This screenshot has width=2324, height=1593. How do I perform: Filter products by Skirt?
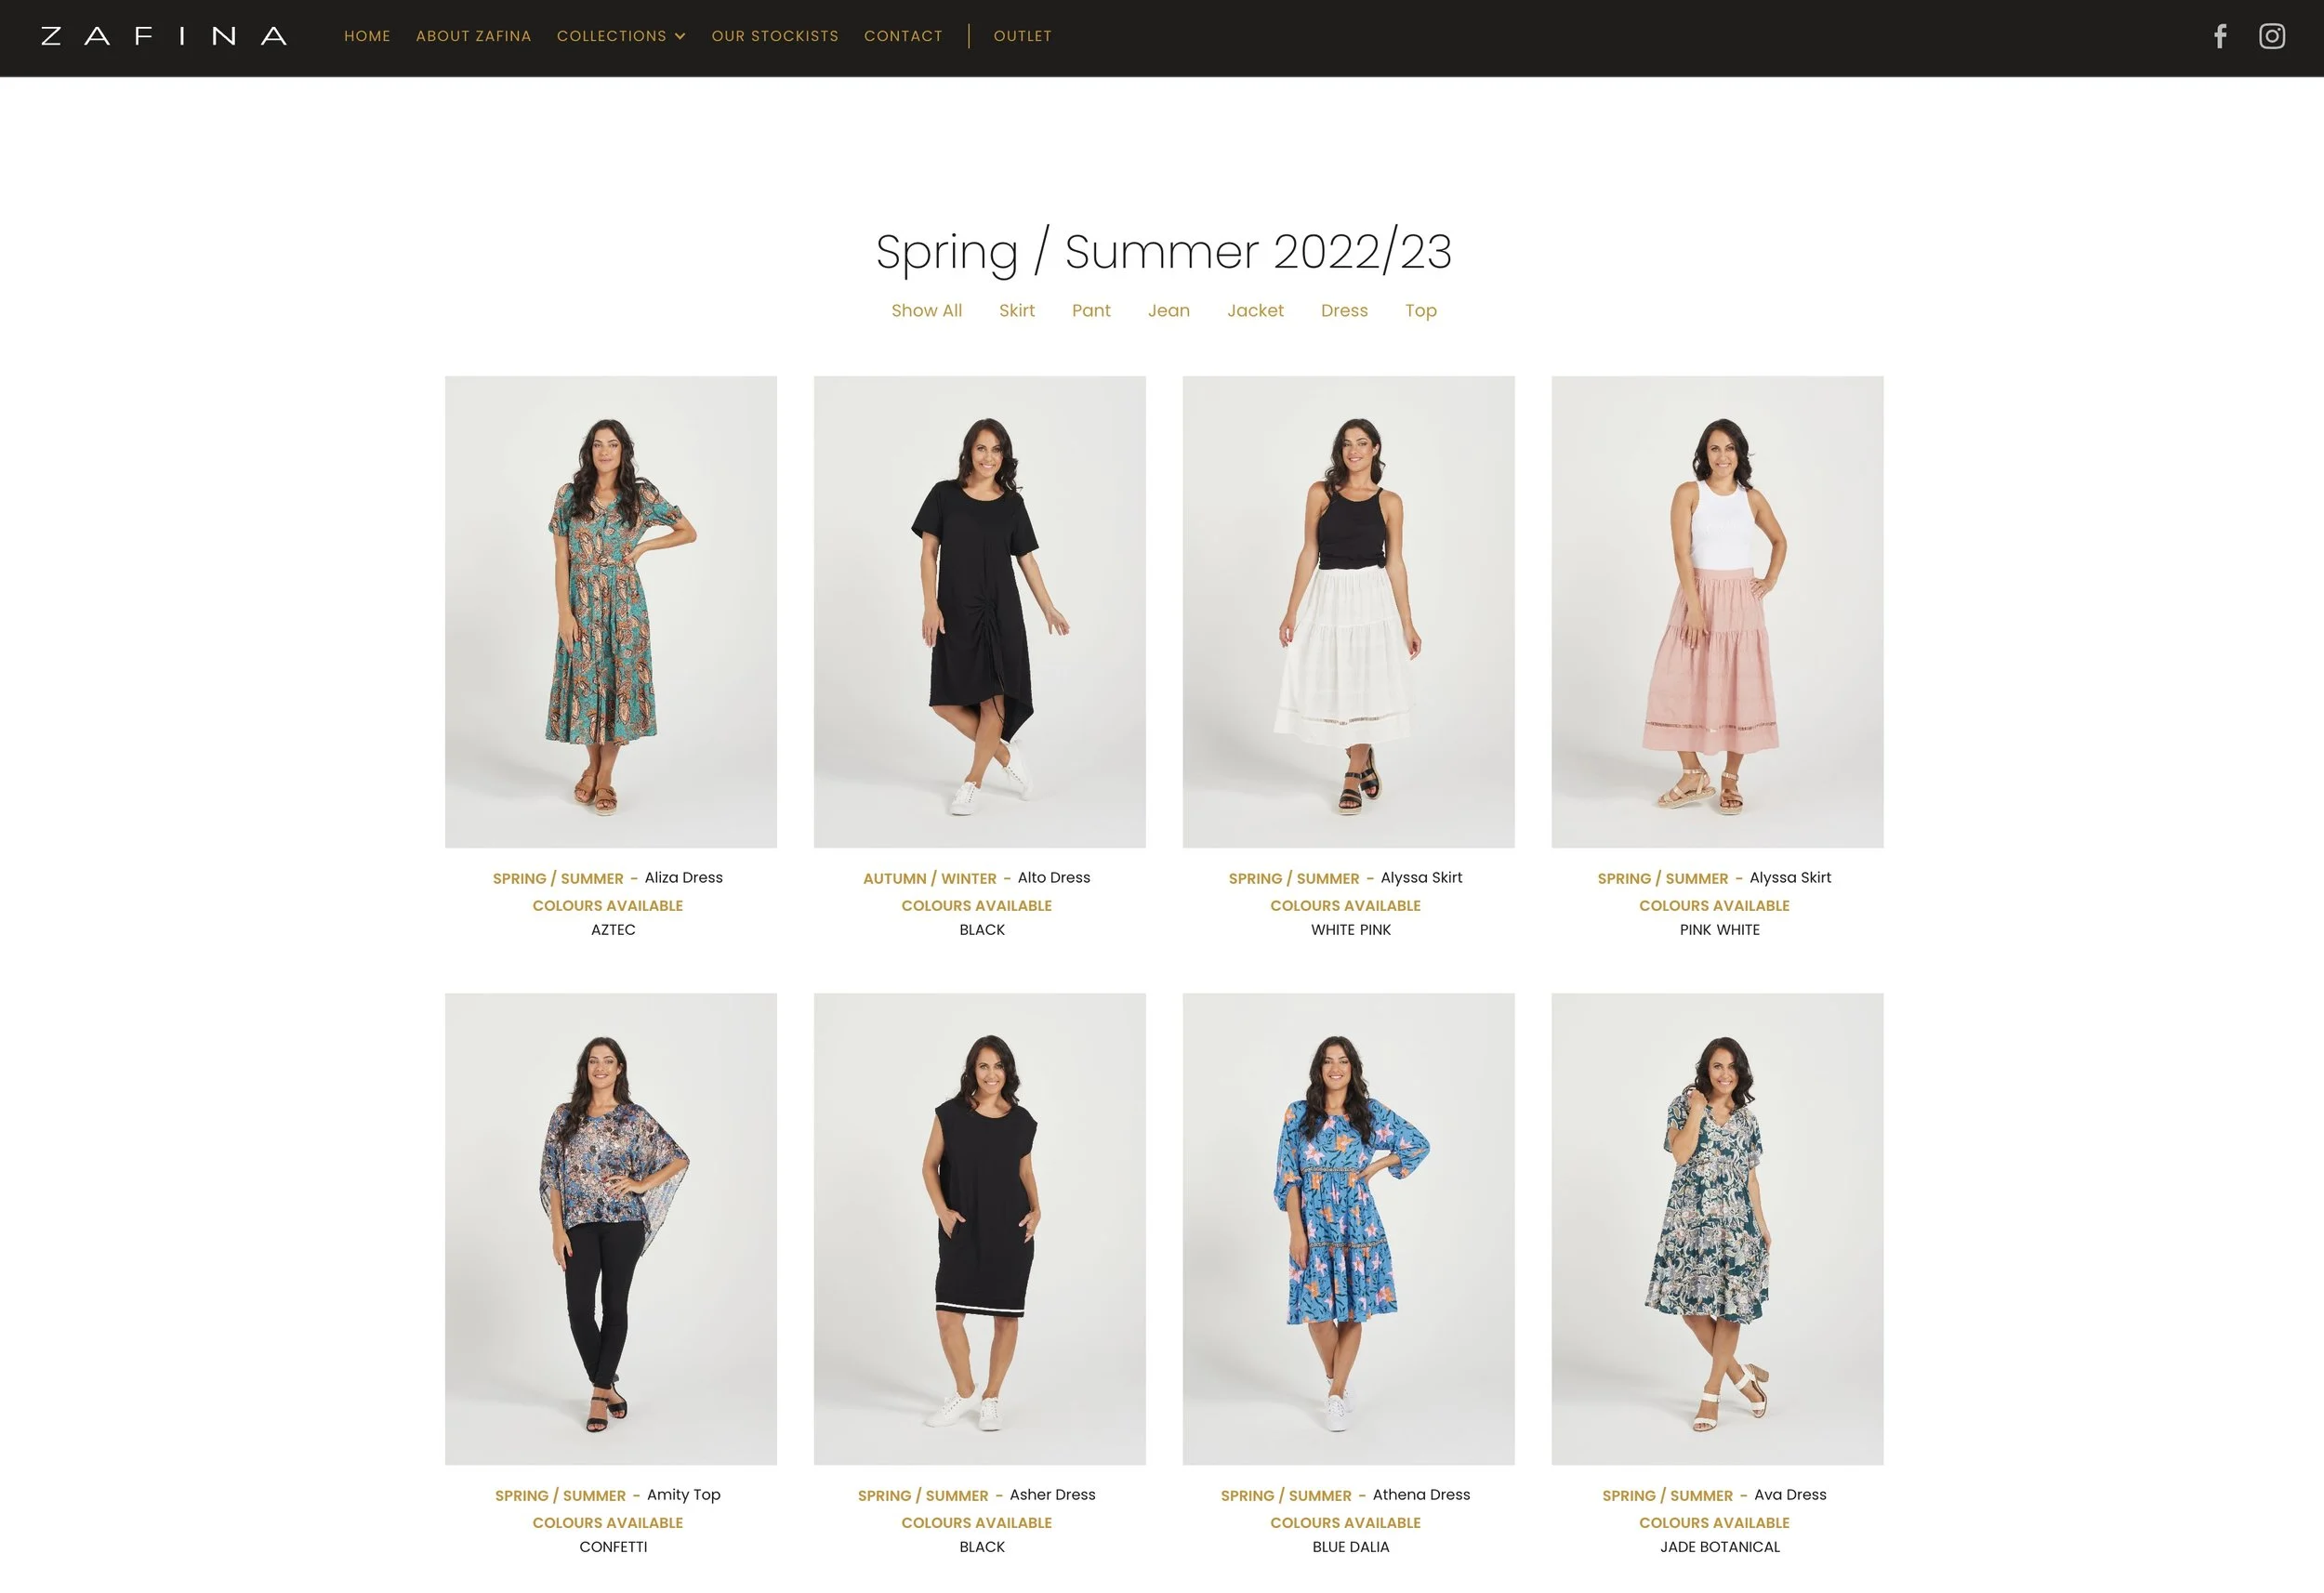tap(1016, 310)
